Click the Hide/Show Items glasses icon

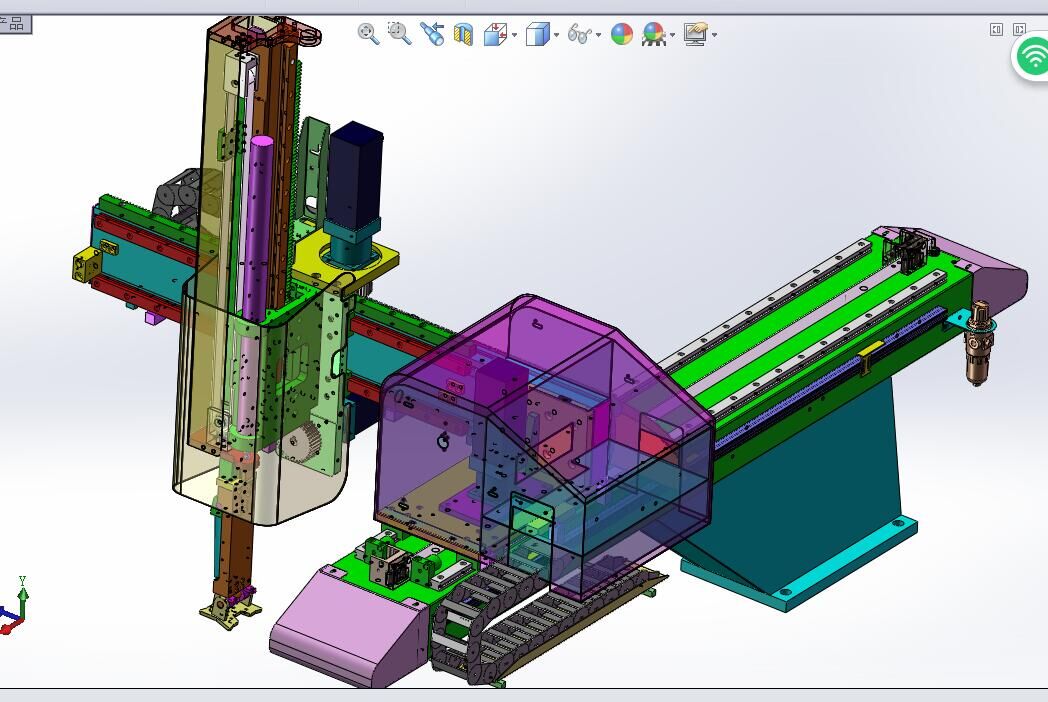click(x=579, y=34)
